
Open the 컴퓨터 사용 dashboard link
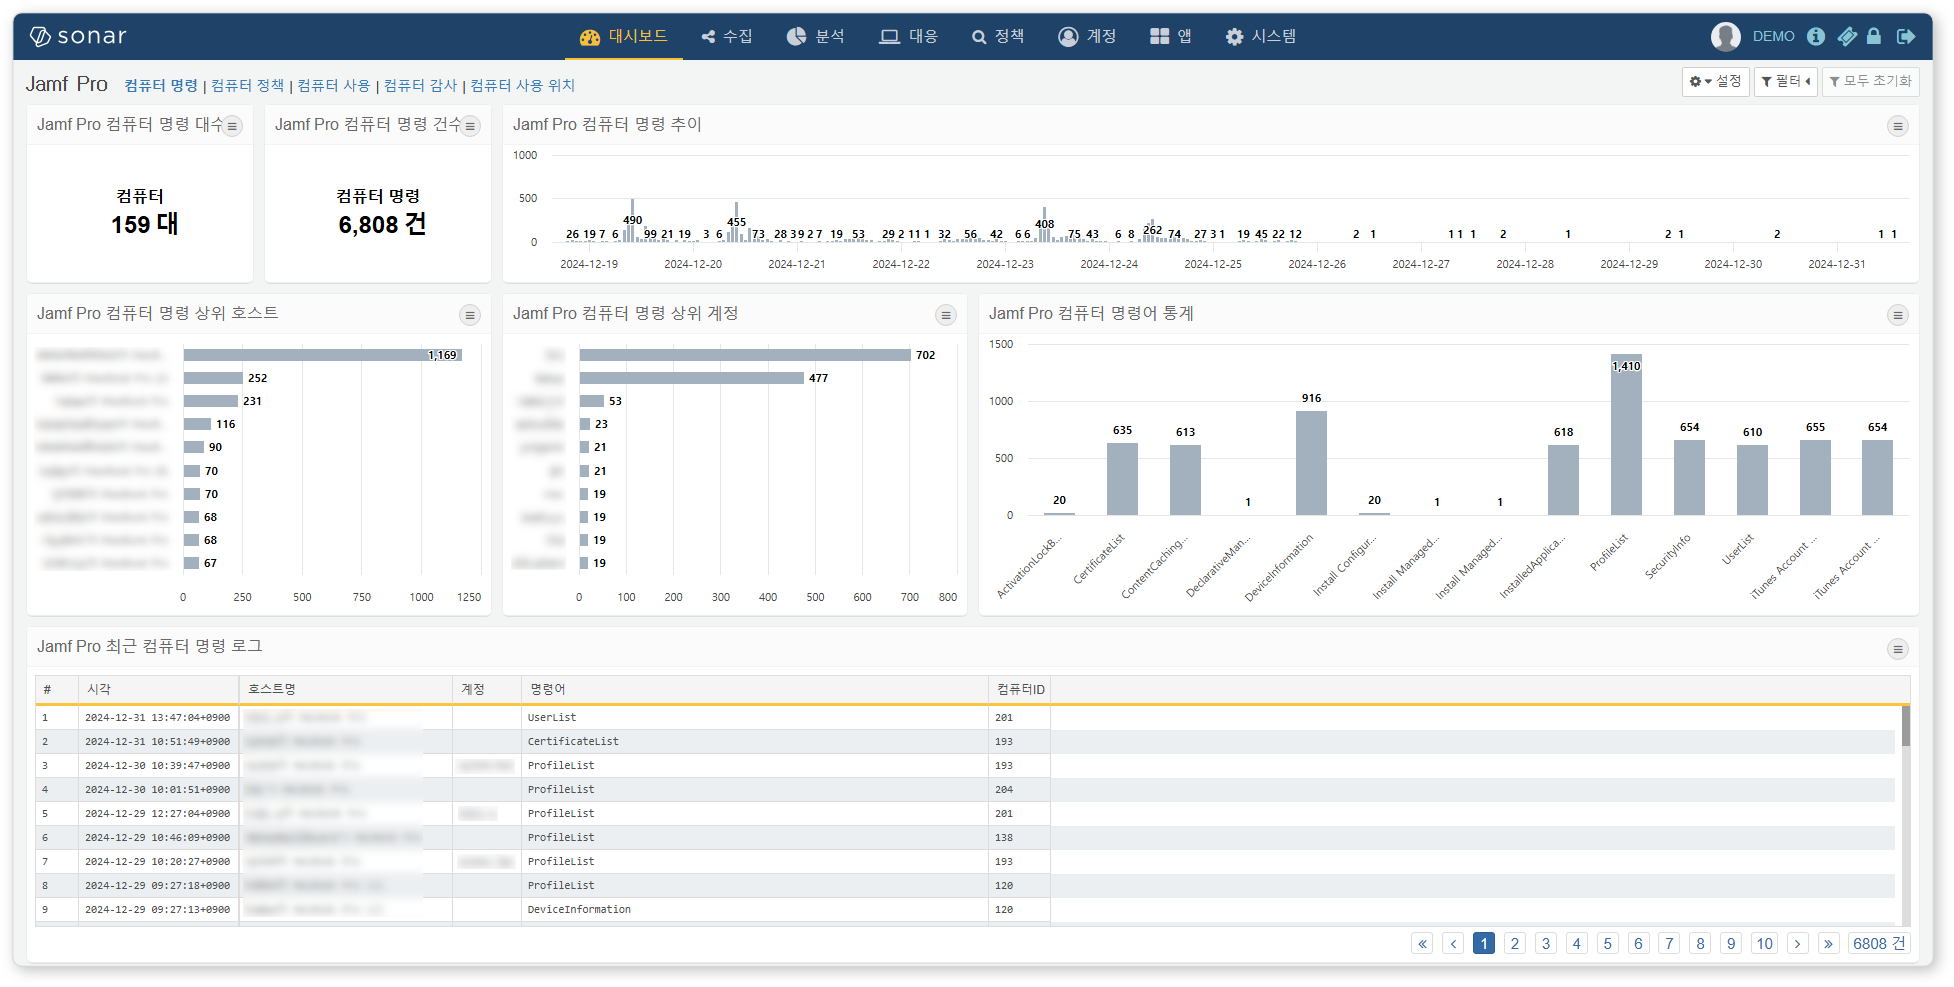pyautogui.click(x=333, y=85)
